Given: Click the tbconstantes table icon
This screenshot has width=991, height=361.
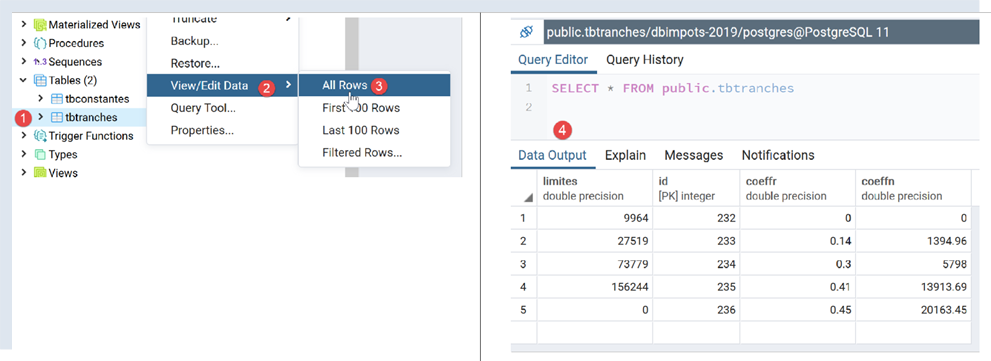Looking at the screenshot, I should click(57, 99).
